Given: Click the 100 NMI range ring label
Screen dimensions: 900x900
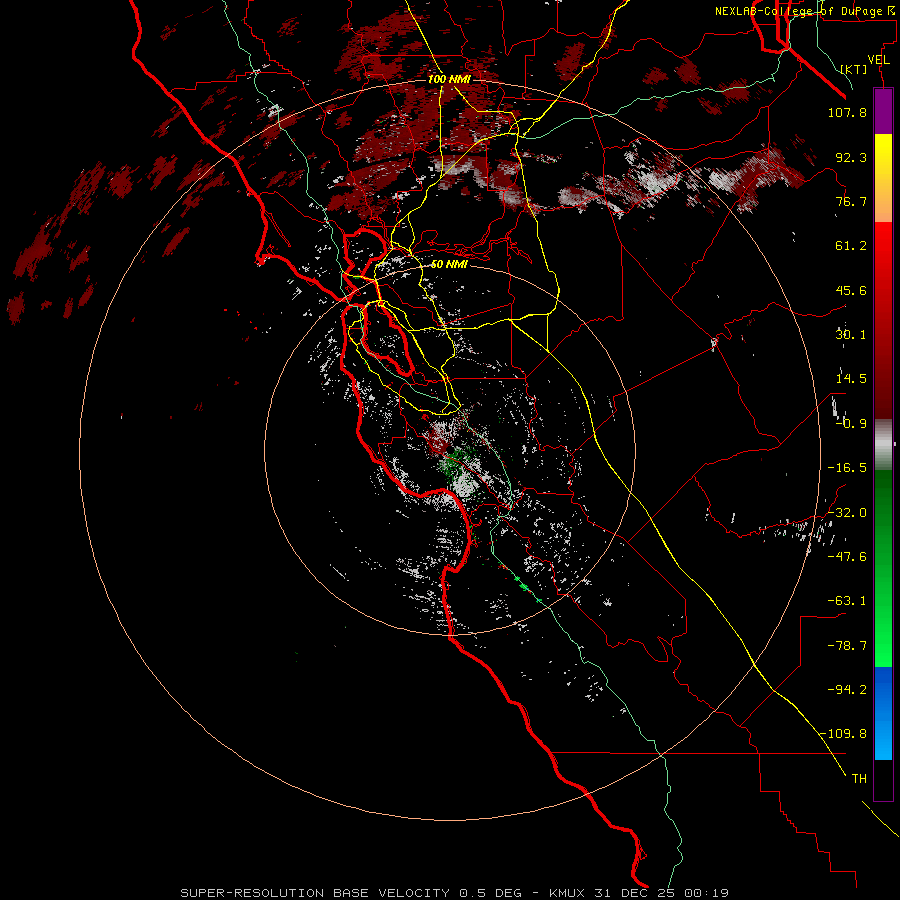Looking at the screenshot, I should tap(449, 79).
